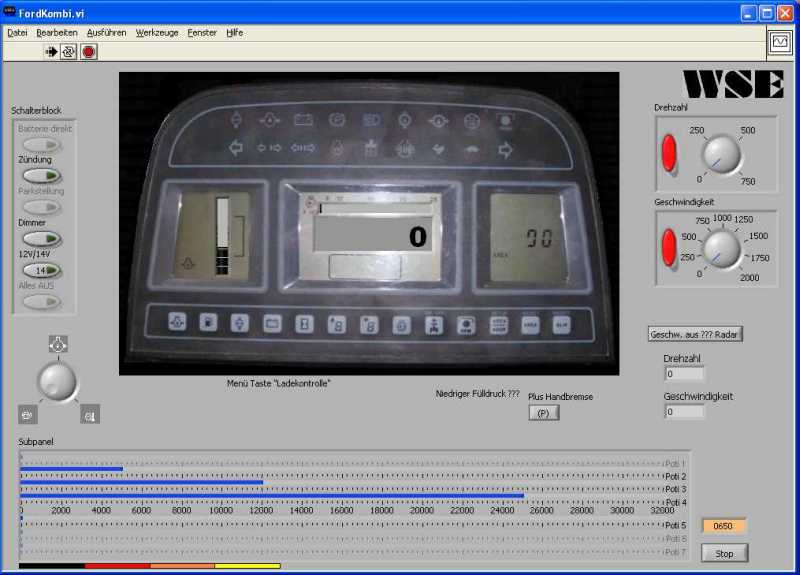Select the icon above the rotary selector knob

tap(58, 344)
